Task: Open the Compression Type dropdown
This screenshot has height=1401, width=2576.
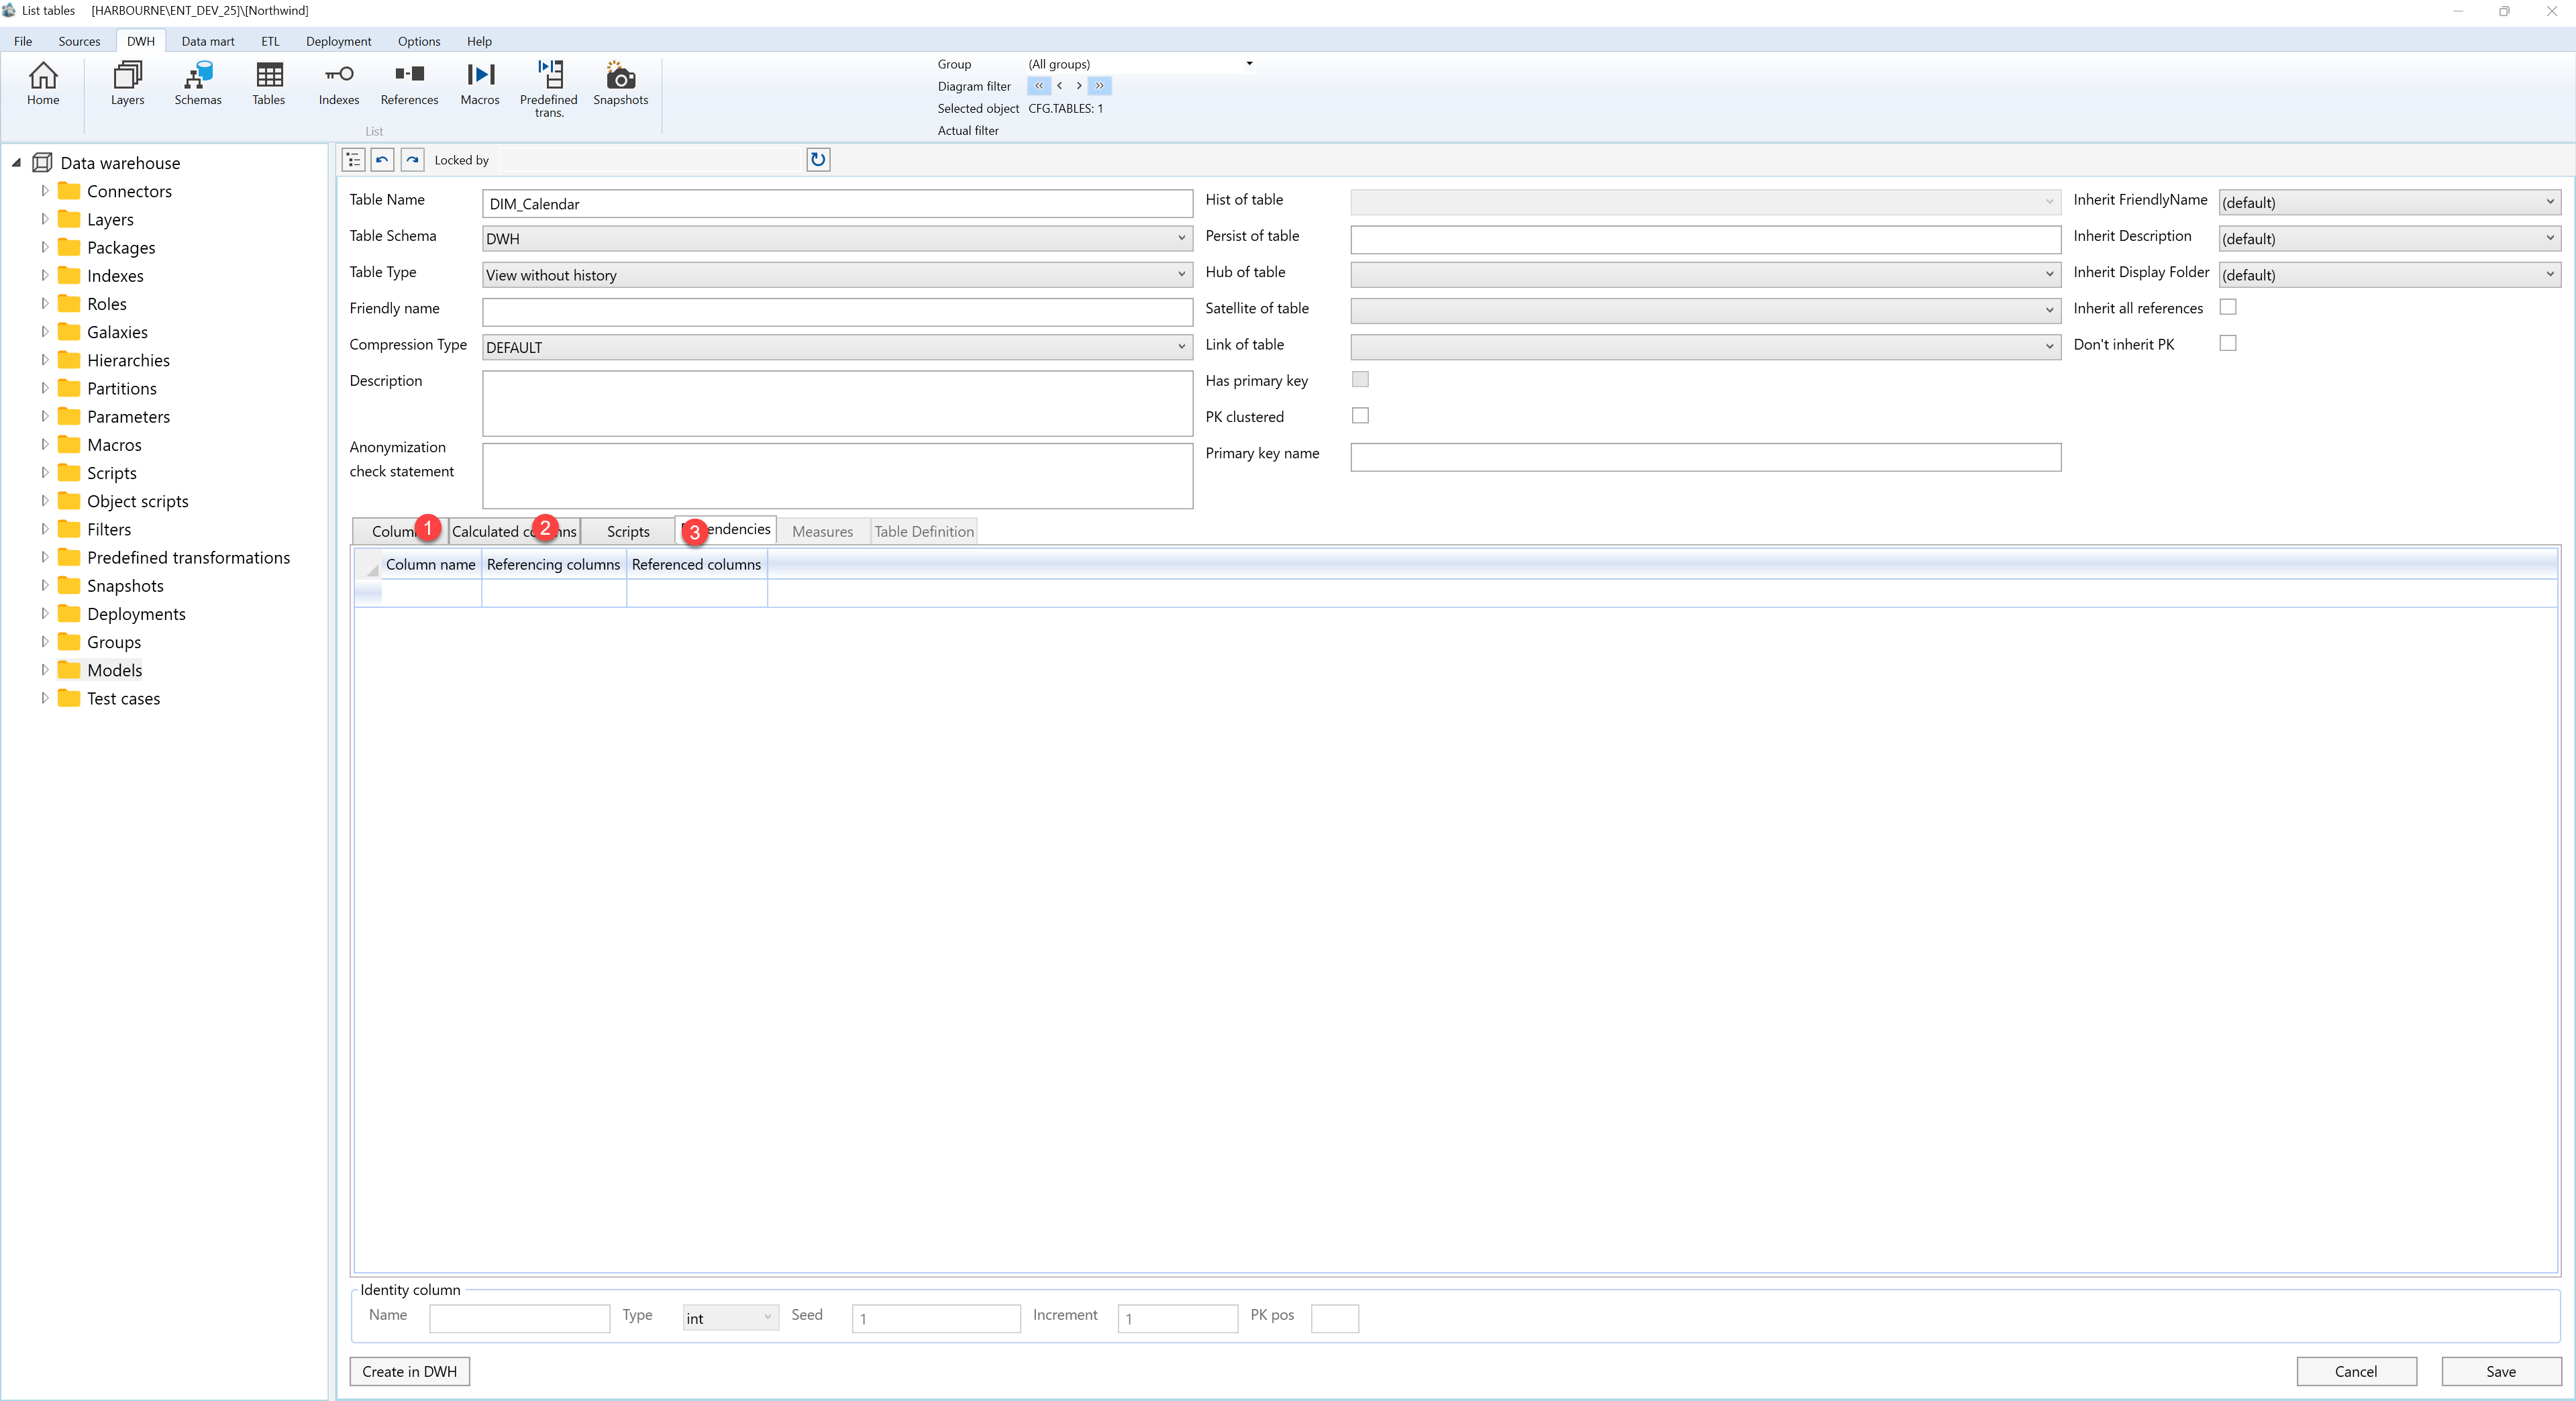Action: 837,347
